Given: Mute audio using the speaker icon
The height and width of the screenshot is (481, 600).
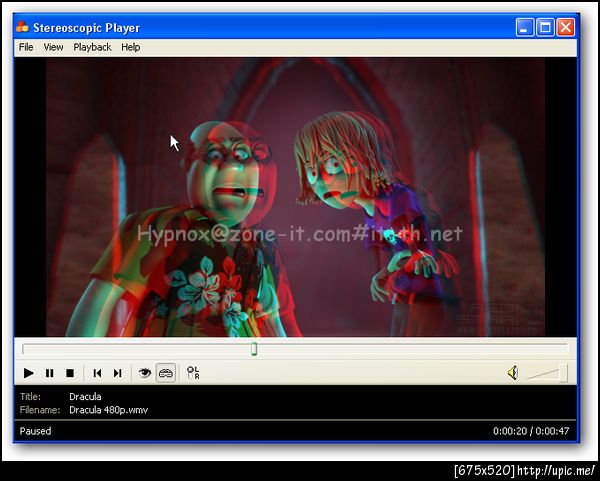Looking at the screenshot, I should [x=513, y=372].
